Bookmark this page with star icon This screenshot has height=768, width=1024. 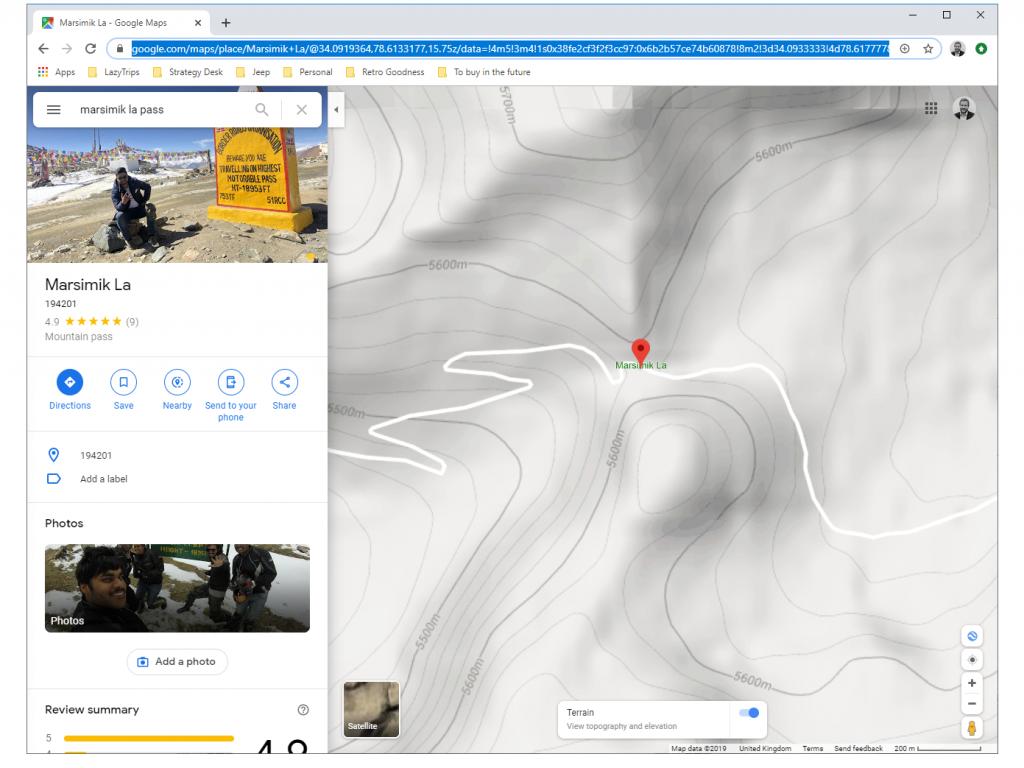pyautogui.click(x=928, y=48)
